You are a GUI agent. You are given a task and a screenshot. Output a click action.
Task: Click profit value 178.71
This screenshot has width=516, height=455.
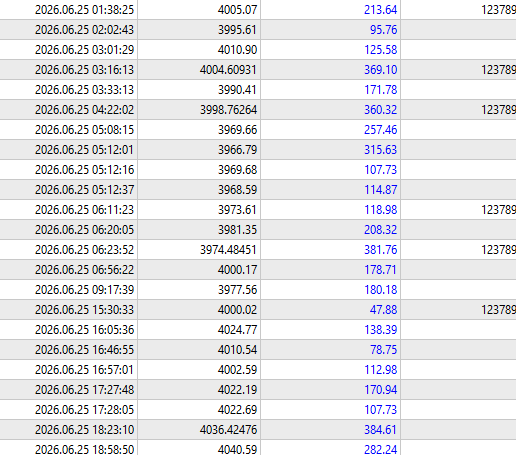380,270
